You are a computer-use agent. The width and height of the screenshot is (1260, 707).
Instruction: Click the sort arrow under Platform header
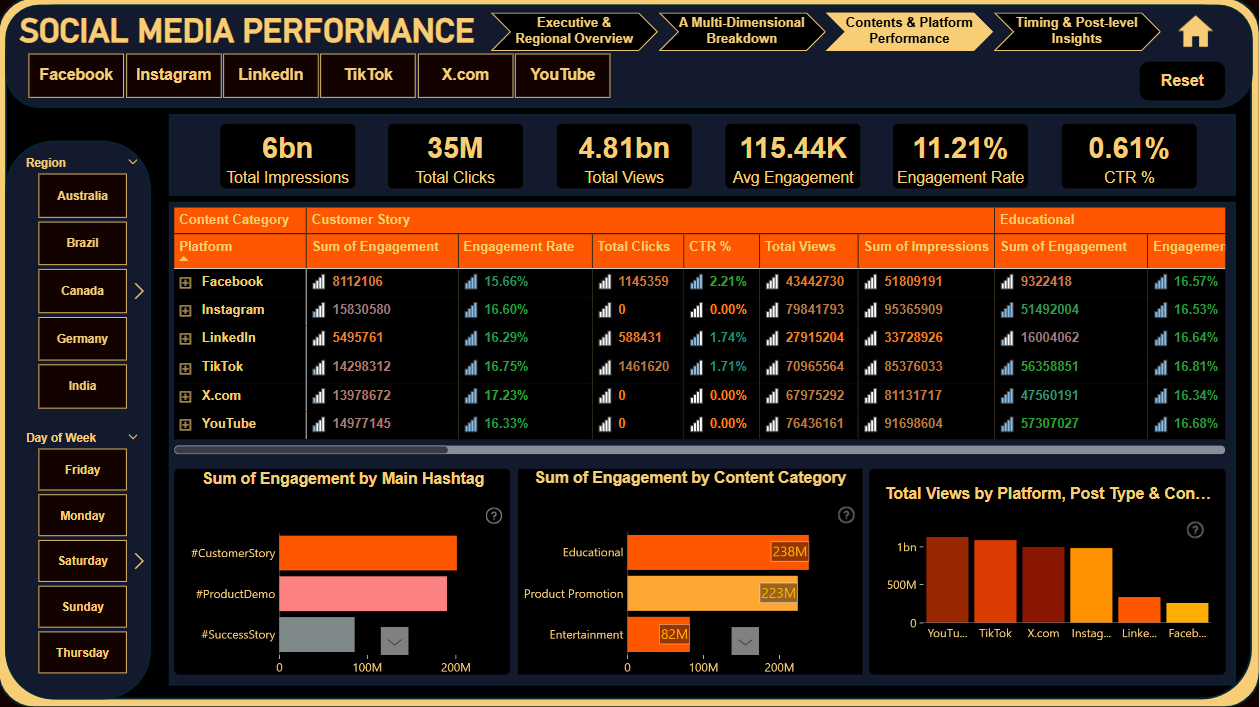tap(184, 260)
